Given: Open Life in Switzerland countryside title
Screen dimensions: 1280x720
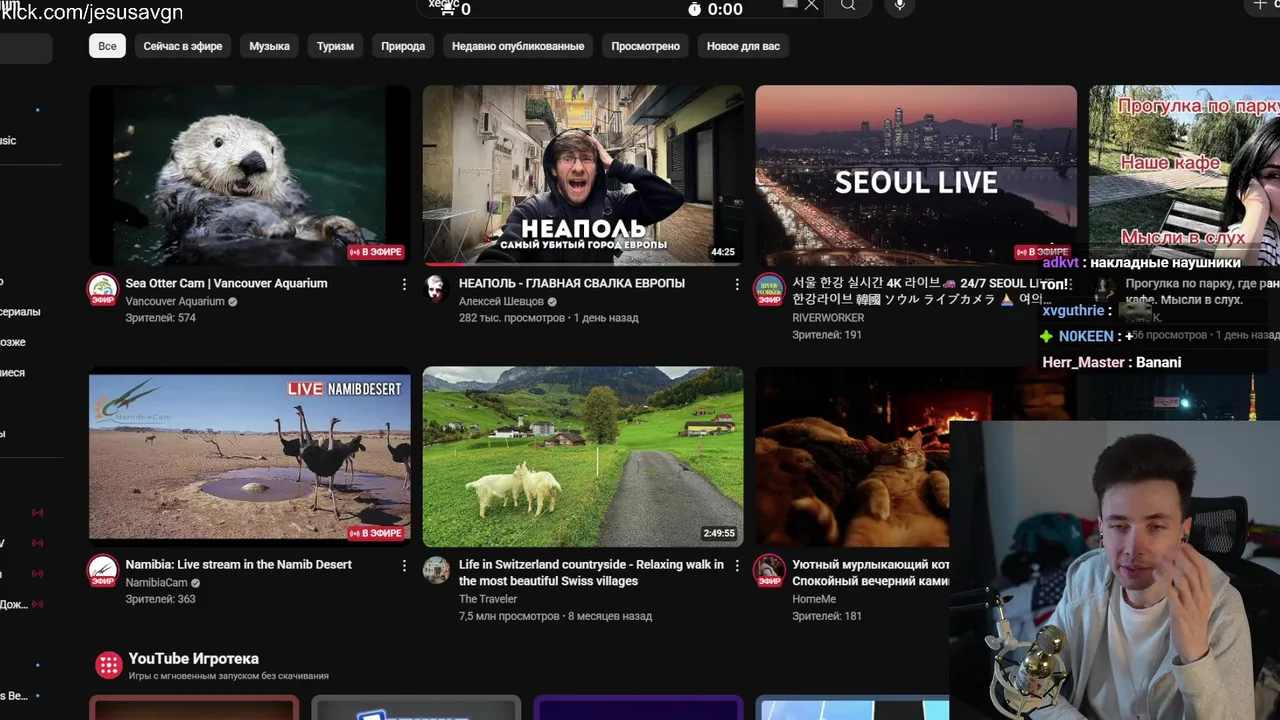Looking at the screenshot, I should click(x=591, y=572).
